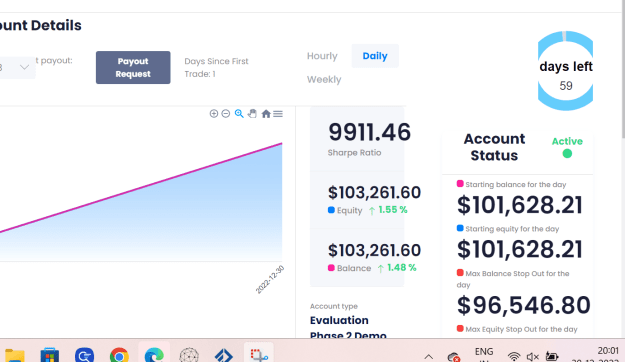The height and width of the screenshot is (362, 625).
Task: Click the pink Balance legend swatch
Action: point(331,268)
